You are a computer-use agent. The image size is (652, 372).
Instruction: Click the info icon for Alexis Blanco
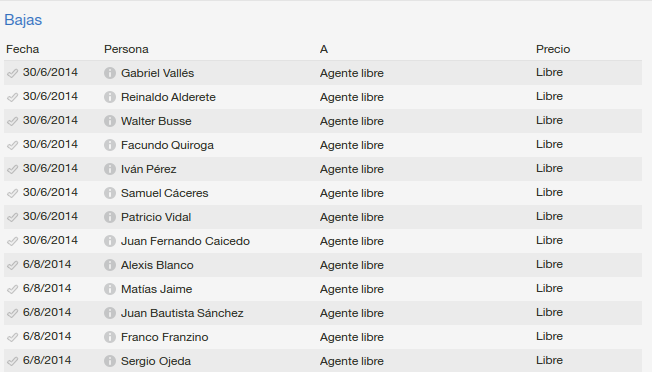109,265
